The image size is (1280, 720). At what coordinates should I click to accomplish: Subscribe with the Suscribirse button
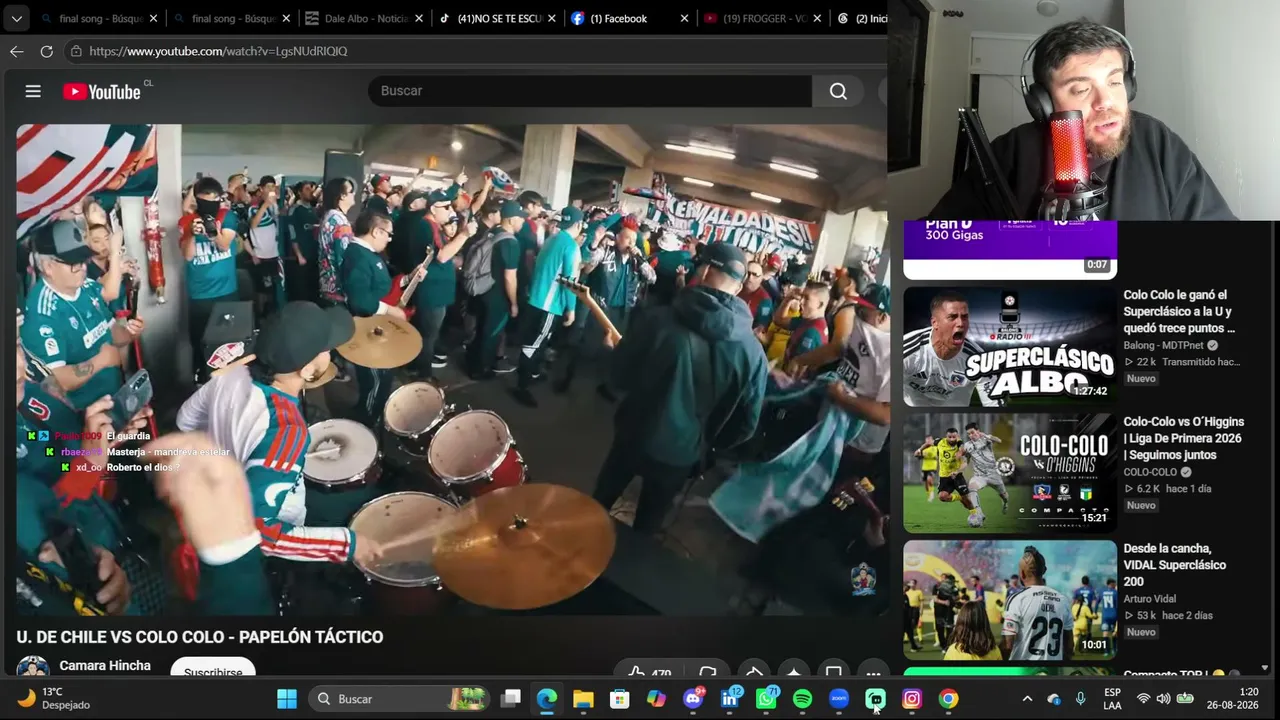(x=213, y=671)
